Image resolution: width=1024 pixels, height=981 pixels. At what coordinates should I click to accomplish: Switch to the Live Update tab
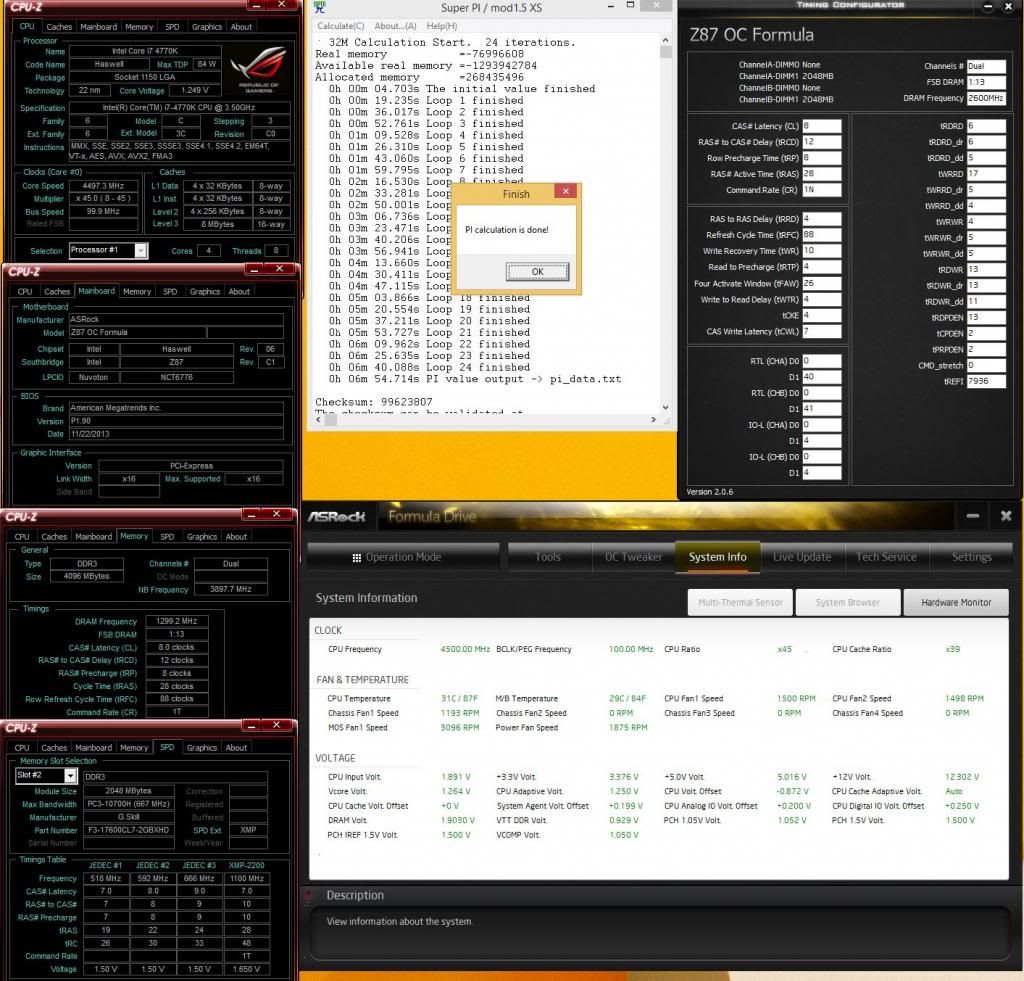coord(801,557)
